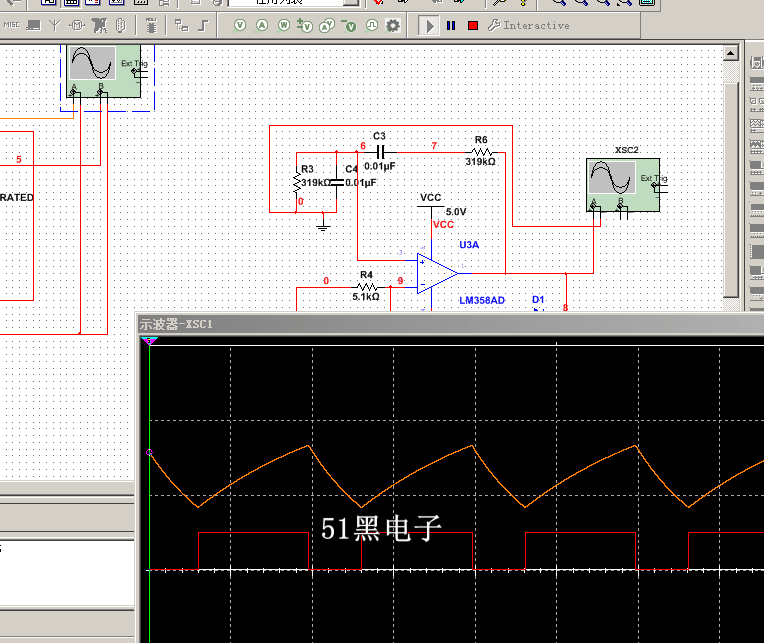This screenshot has width=764, height=643.
Task: Place a voltage probe (V)
Action: tap(239, 25)
